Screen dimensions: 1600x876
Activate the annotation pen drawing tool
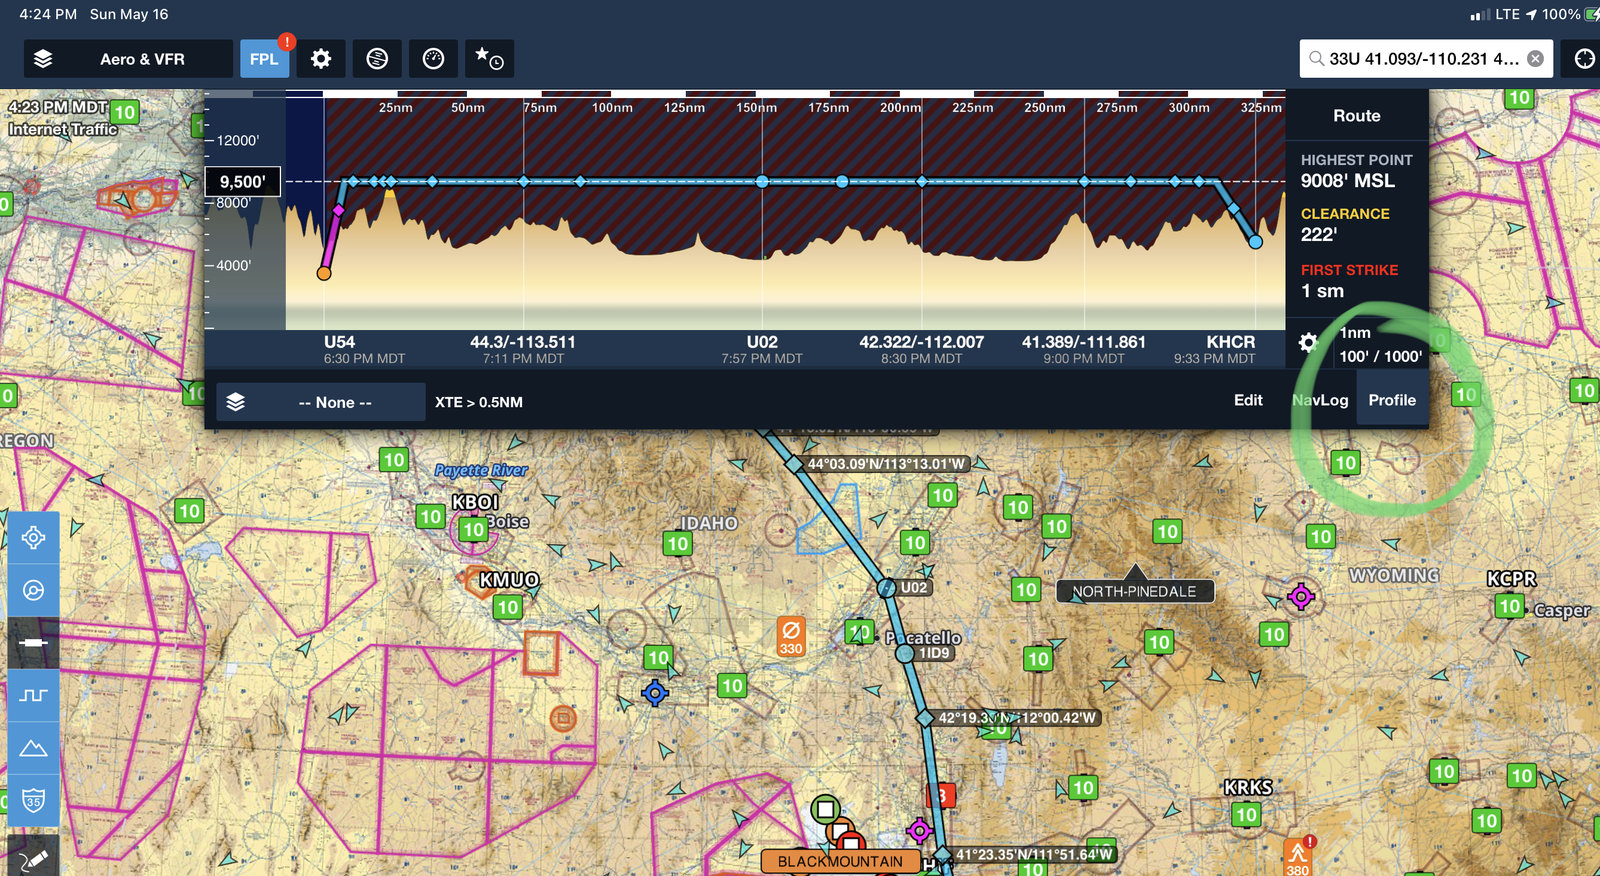pyautogui.click(x=33, y=857)
